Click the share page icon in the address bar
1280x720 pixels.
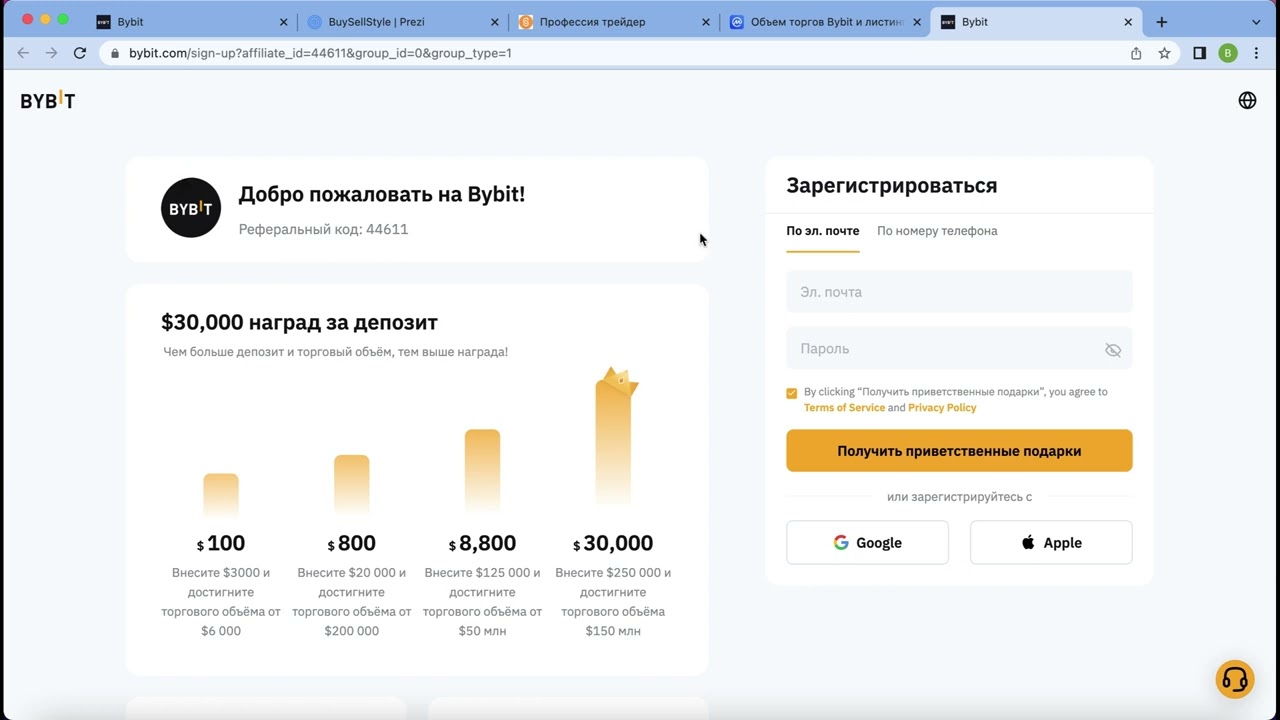click(x=1136, y=53)
